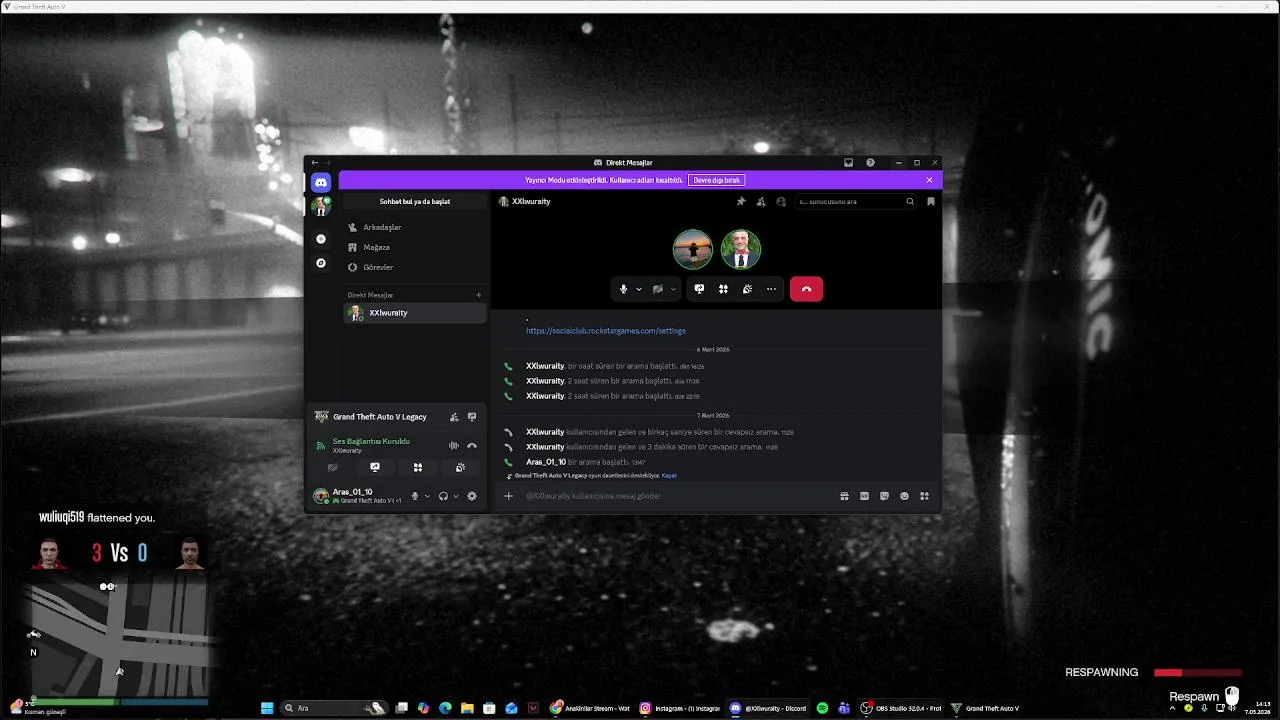Viewport: 1280px width, 720px height.
Task: Open bookmark icon in Discord header
Action: coord(931,202)
